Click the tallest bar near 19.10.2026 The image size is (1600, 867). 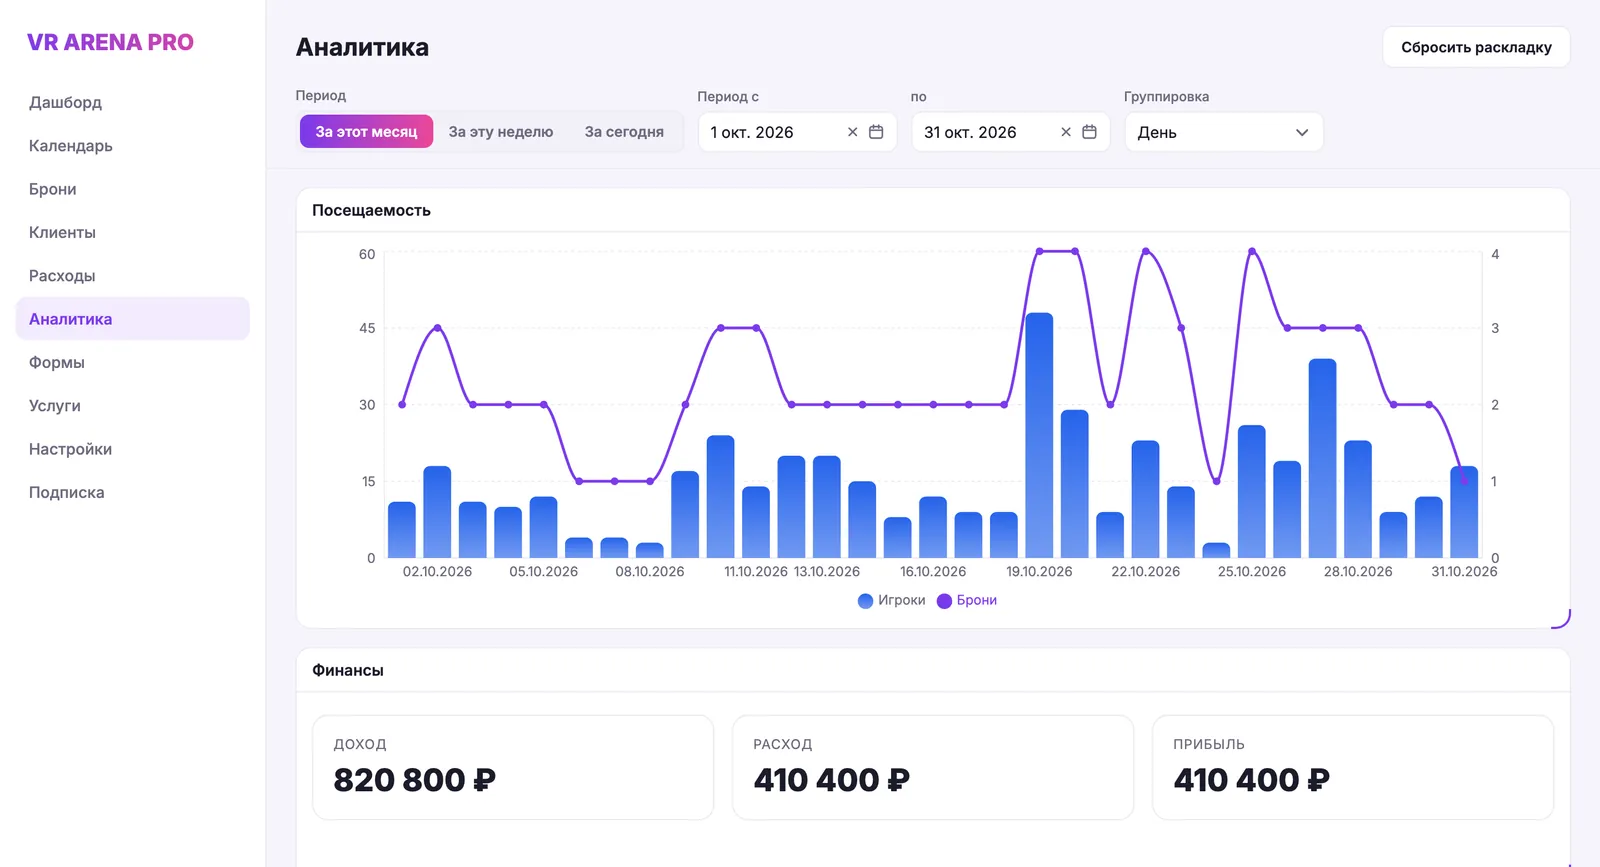coord(1039,435)
